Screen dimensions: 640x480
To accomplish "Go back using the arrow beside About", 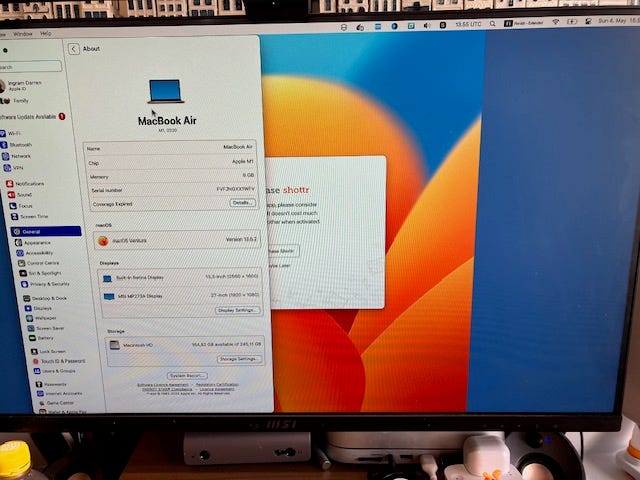I will (73, 49).
